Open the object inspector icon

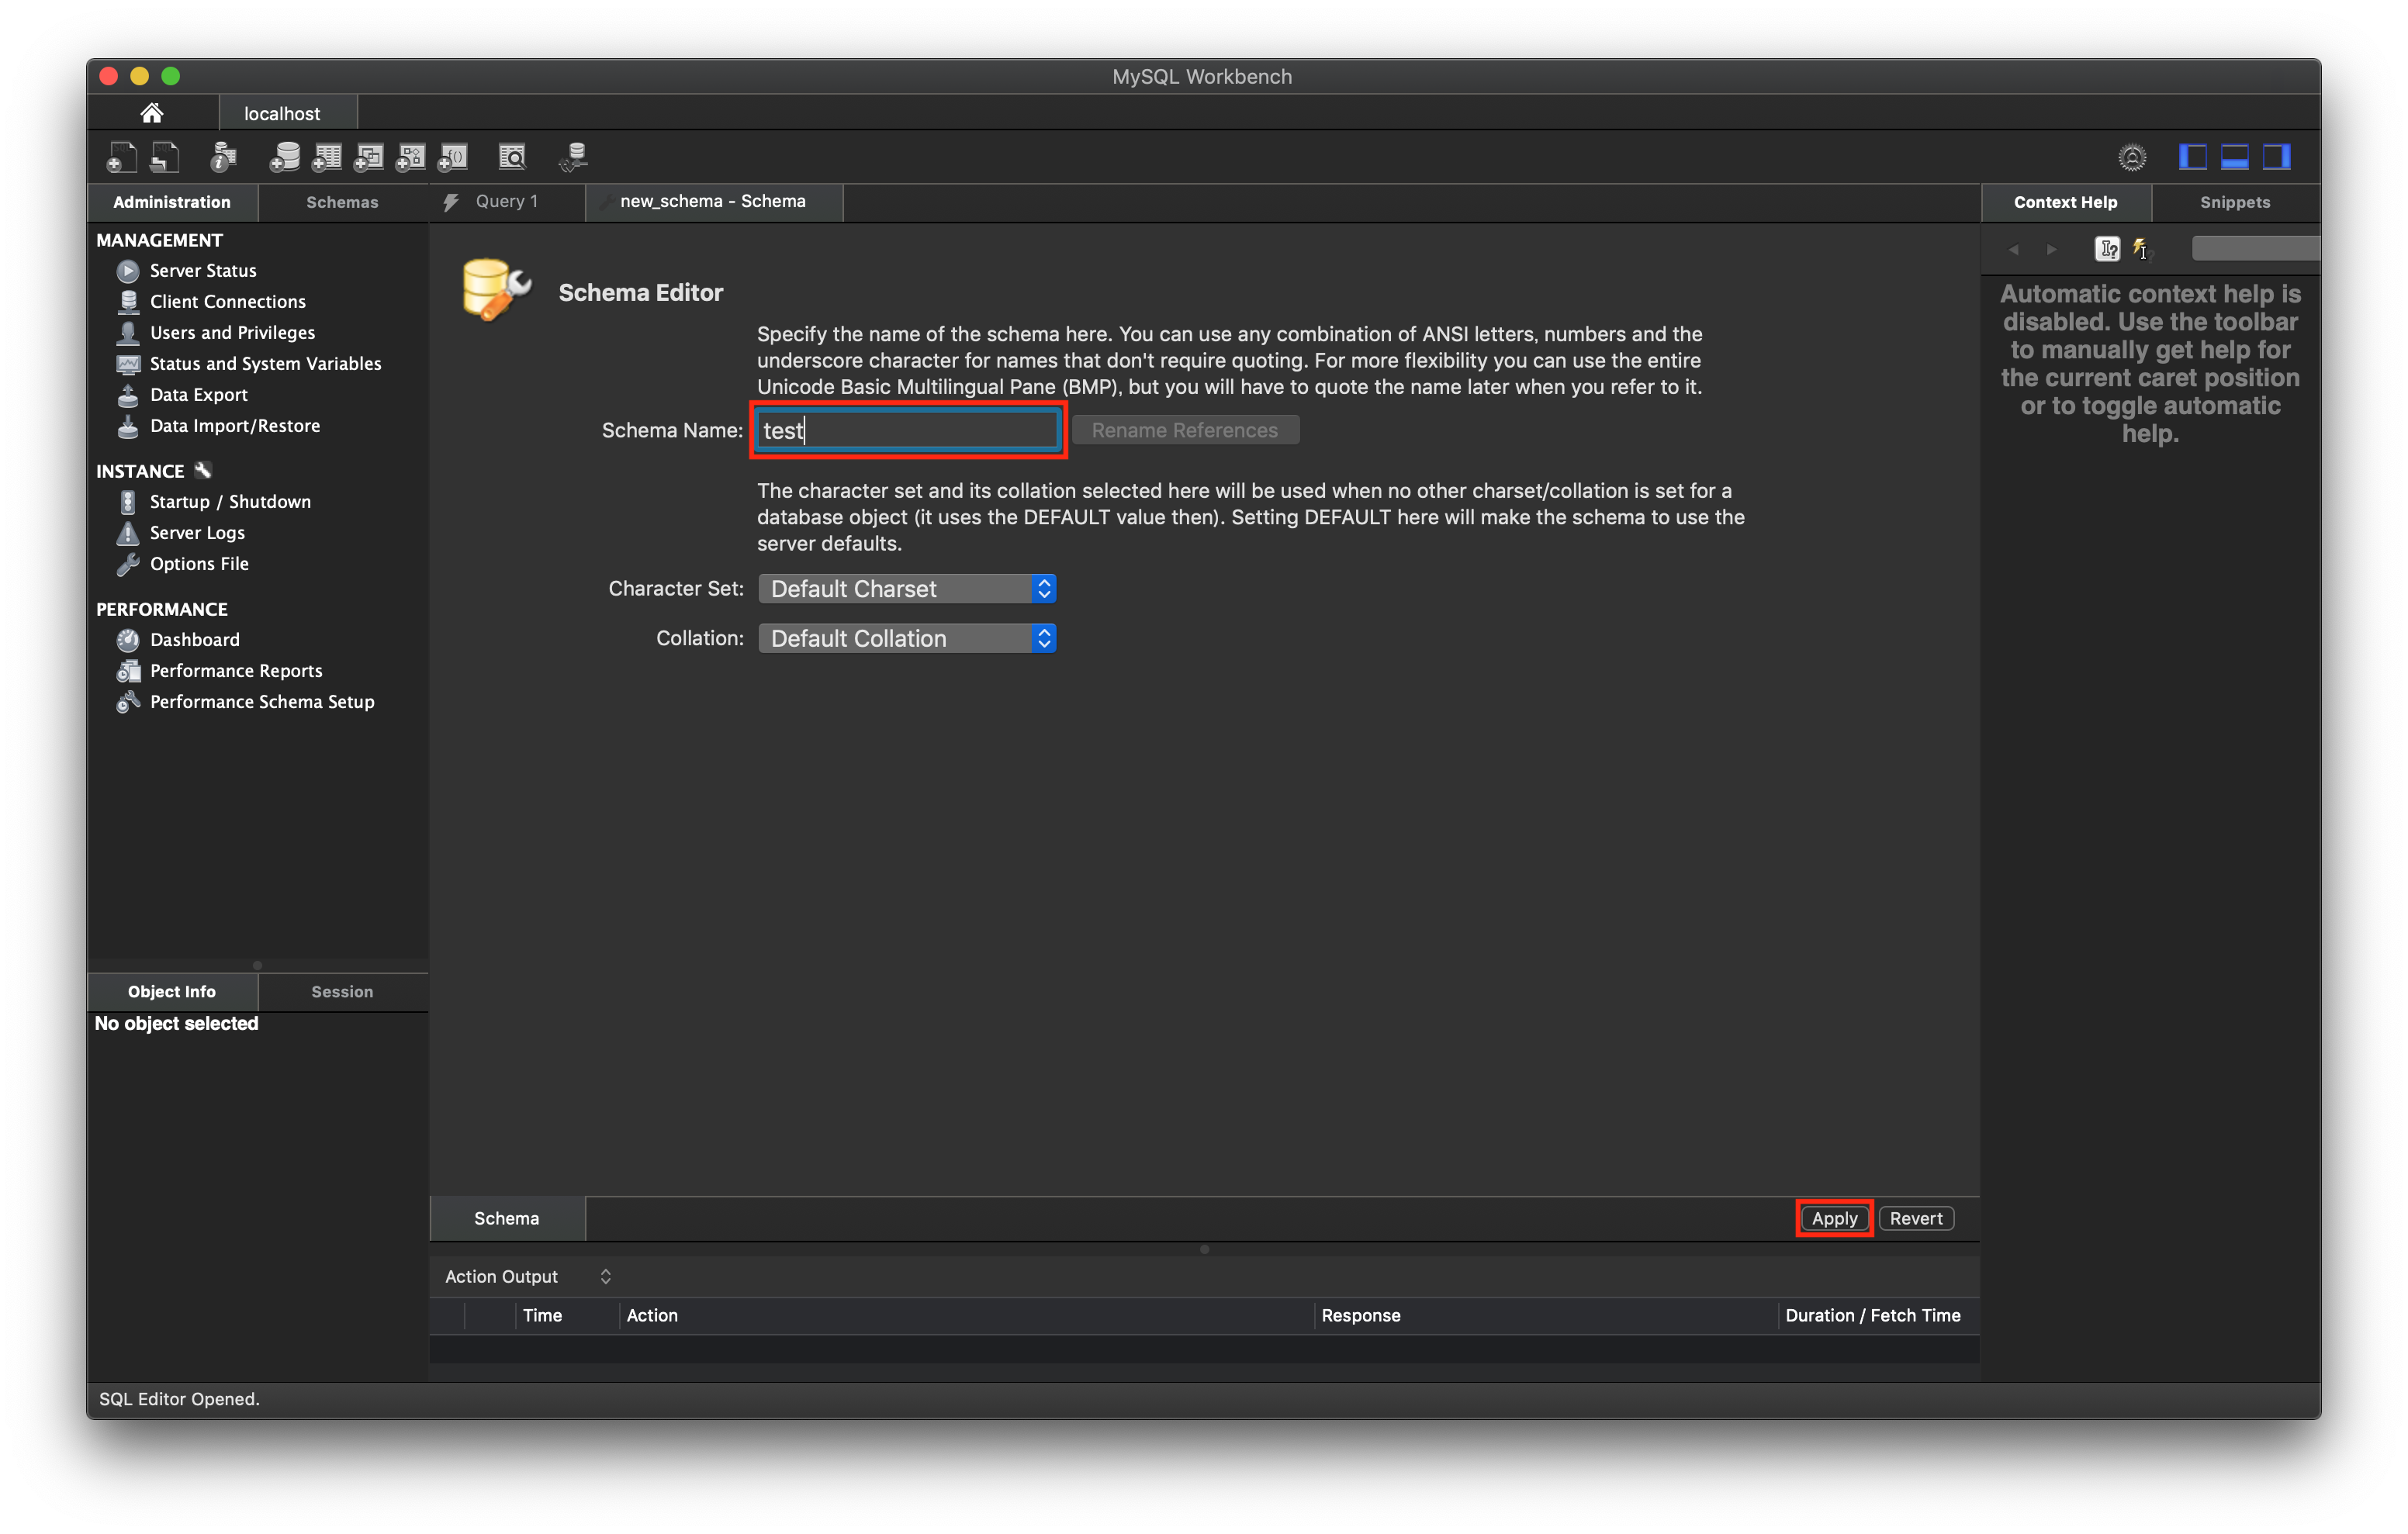(x=224, y=157)
